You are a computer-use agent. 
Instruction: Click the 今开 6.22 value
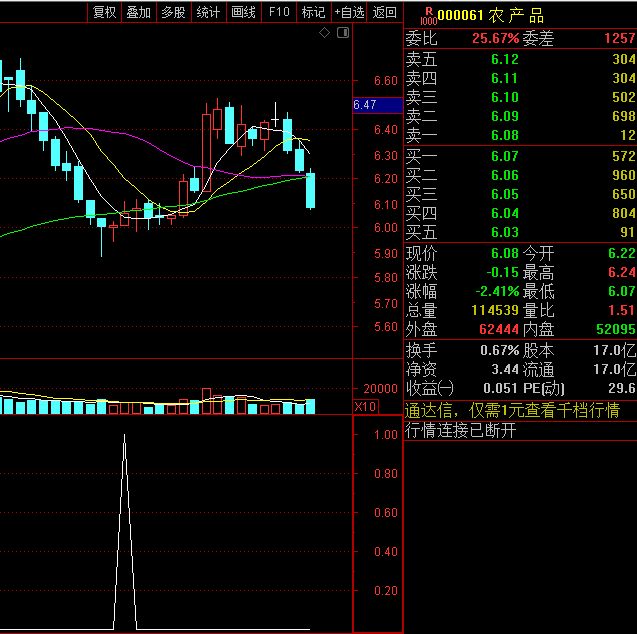622,253
